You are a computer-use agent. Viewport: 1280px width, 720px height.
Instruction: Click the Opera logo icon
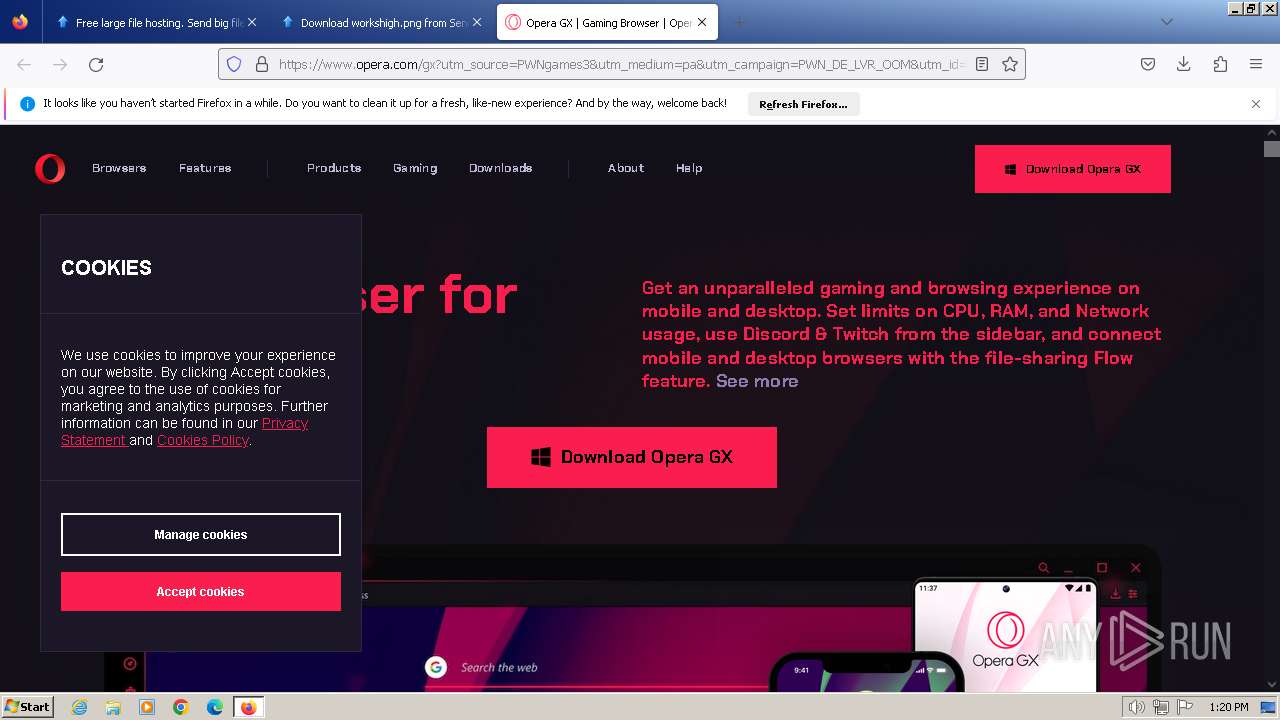pyautogui.click(x=50, y=169)
